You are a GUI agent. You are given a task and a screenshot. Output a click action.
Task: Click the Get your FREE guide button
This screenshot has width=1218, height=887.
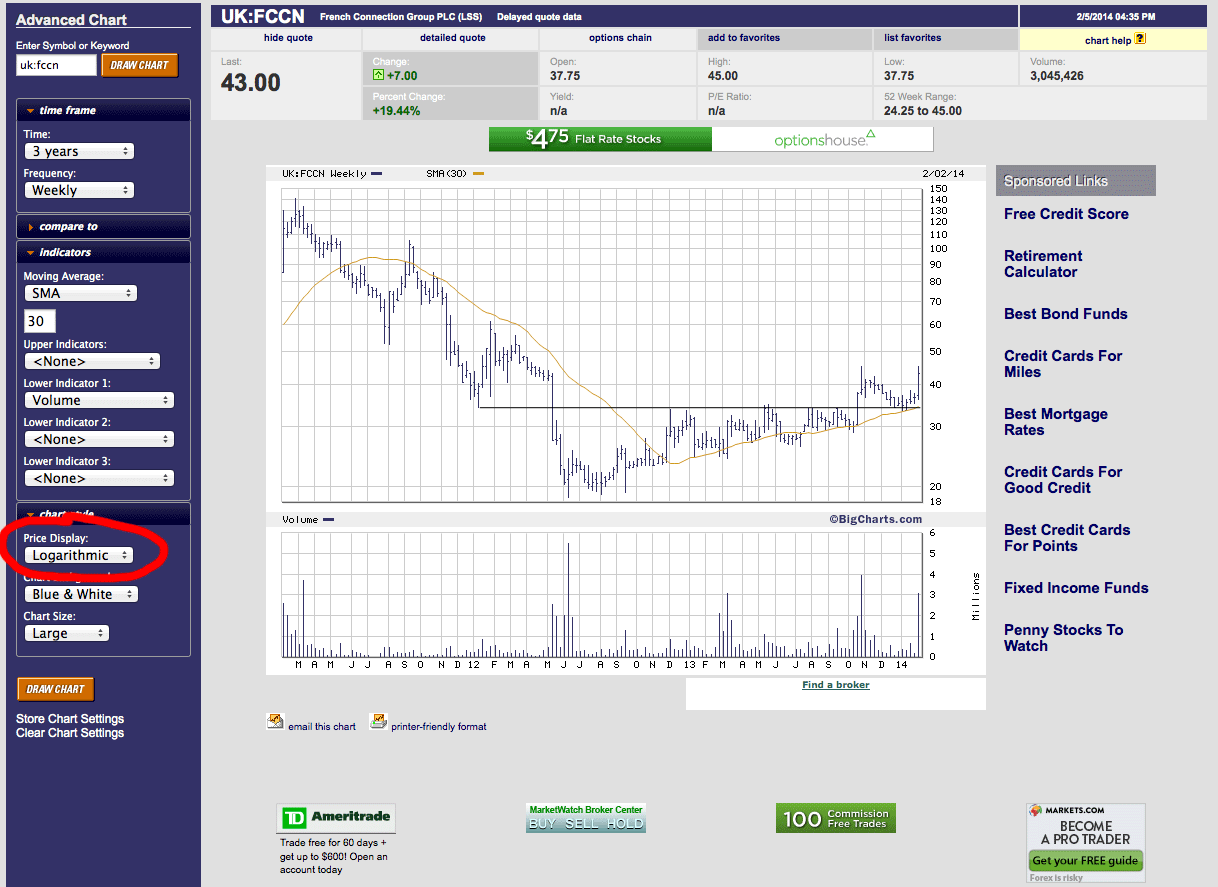tap(1085, 861)
